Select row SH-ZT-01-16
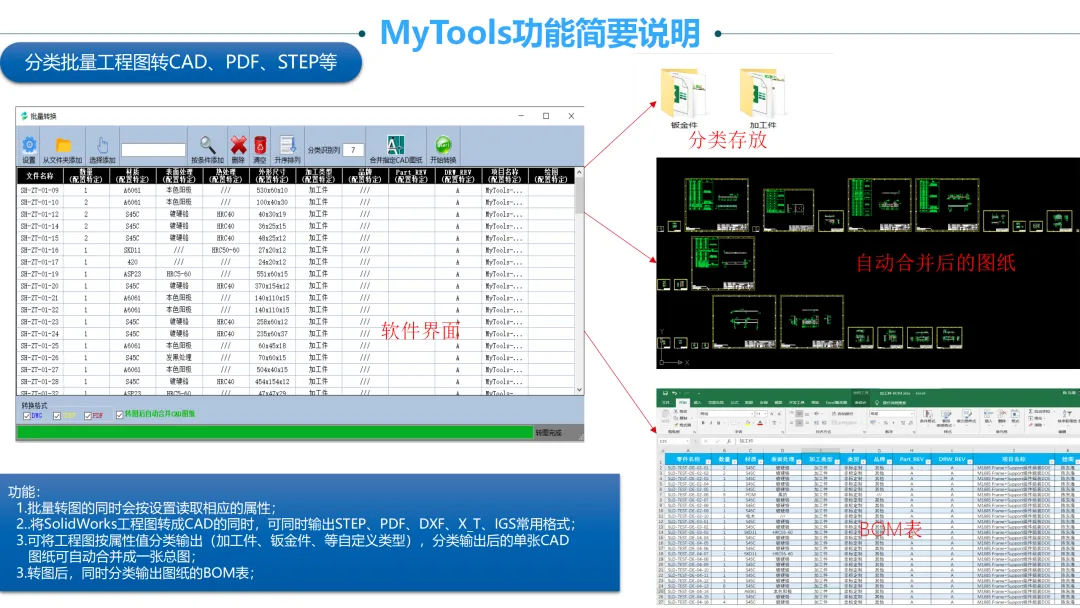This screenshot has width=1080, height=608. click(x=295, y=250)
